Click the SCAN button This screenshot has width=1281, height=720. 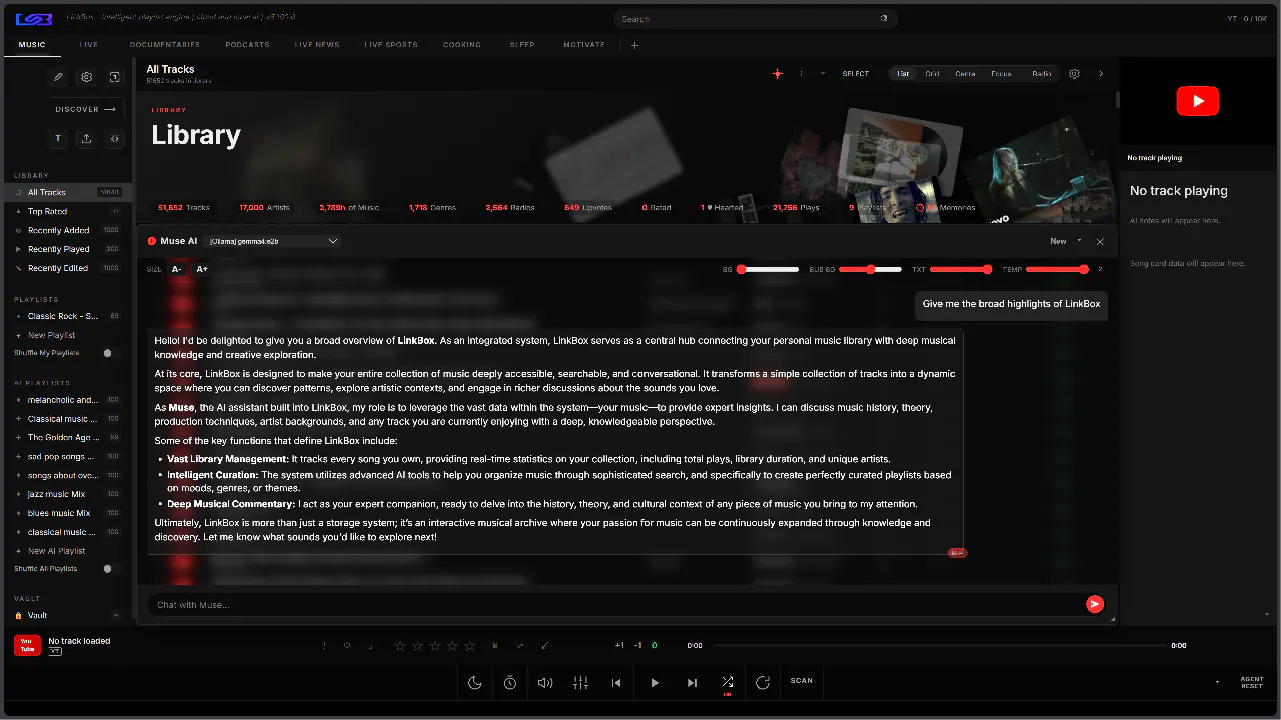click(x=802, y=681)
